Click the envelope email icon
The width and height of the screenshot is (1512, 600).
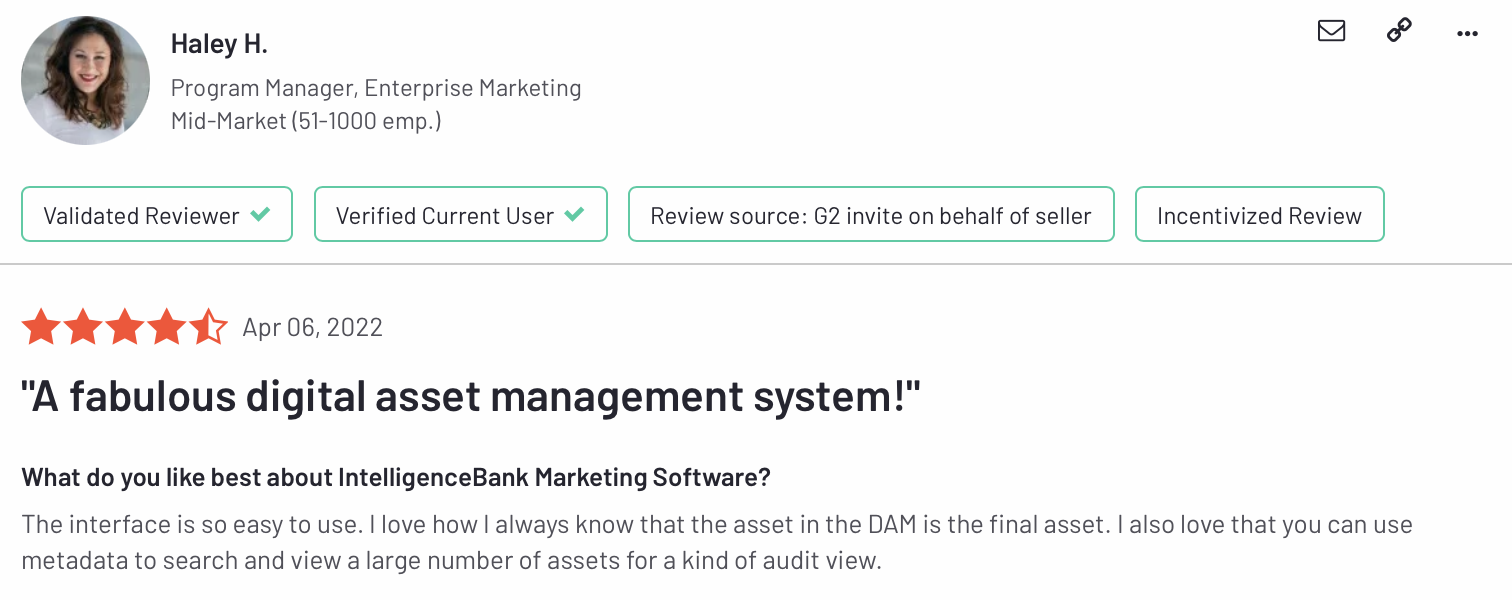point(1331,31)
